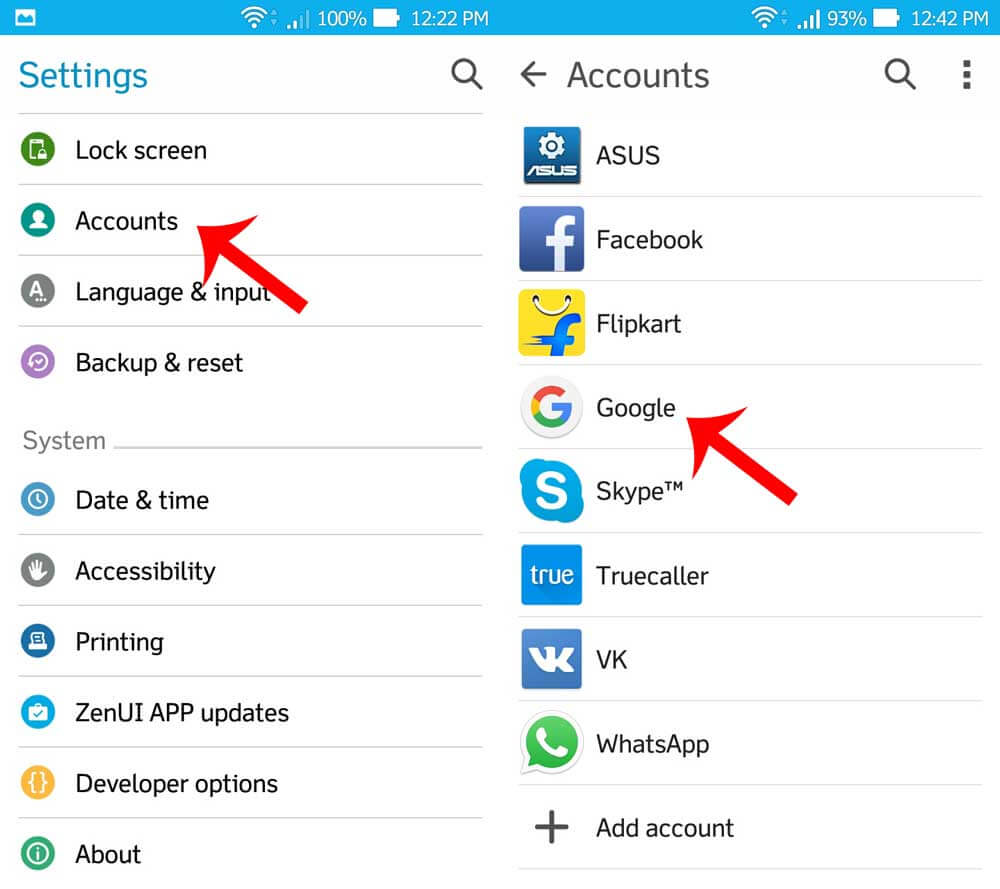Screen dimensions: 1000x889
Task: Tap the Flipkart account icon
Action: pos(551,324)
